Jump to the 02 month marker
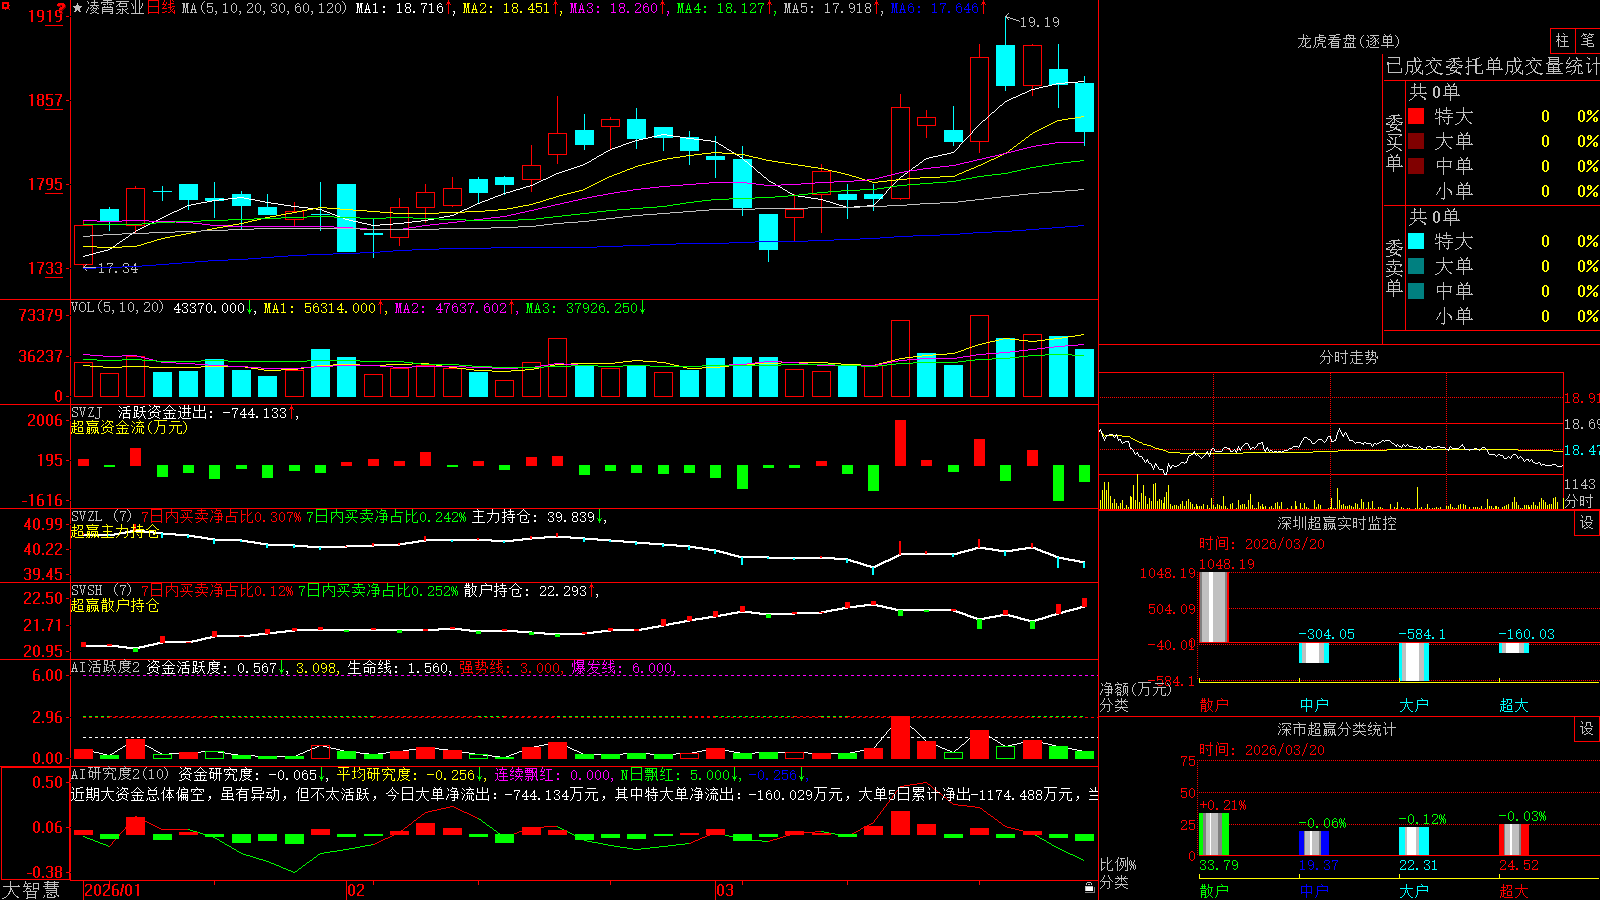The width and height of the screenshot is (1600, 900). point(356,890)
